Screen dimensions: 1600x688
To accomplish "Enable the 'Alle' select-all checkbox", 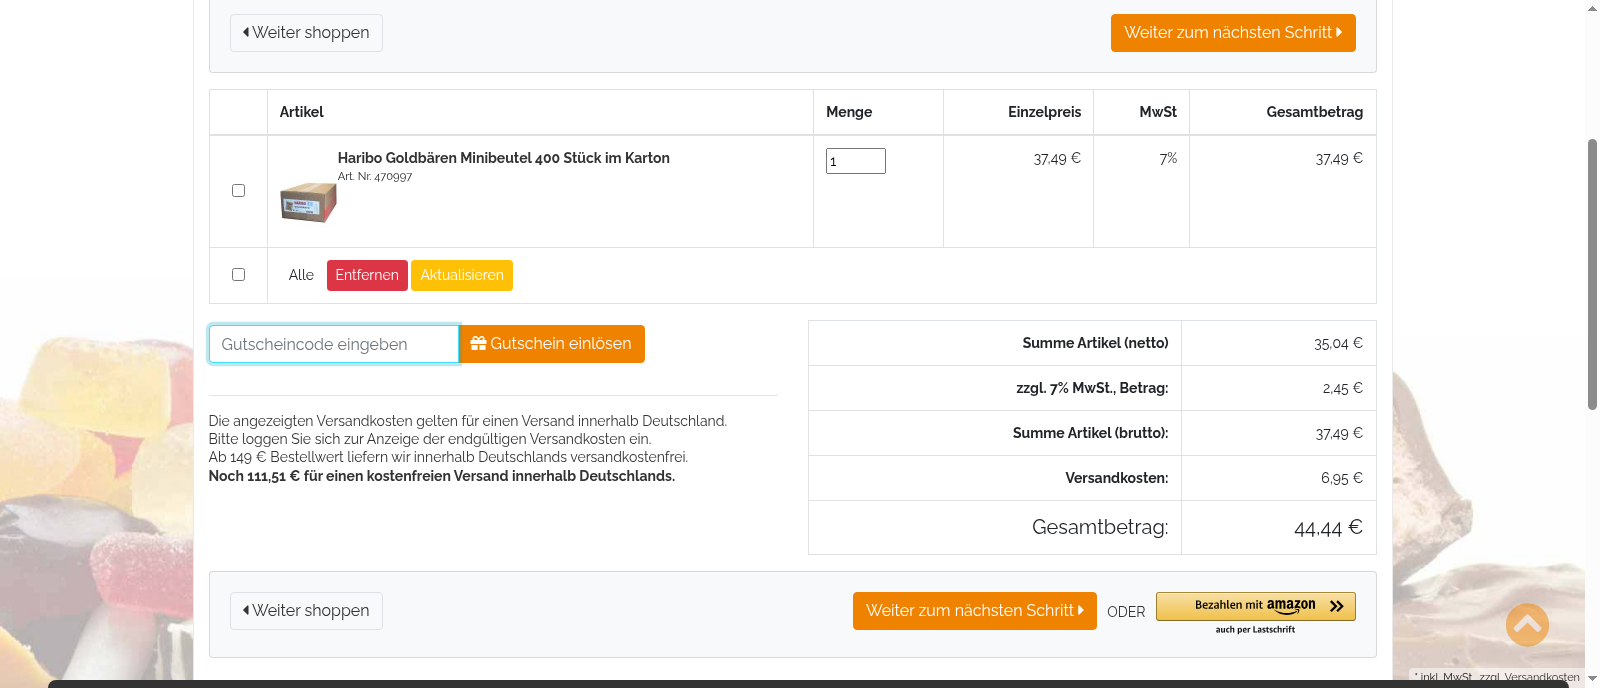I will tap(238, 275).
